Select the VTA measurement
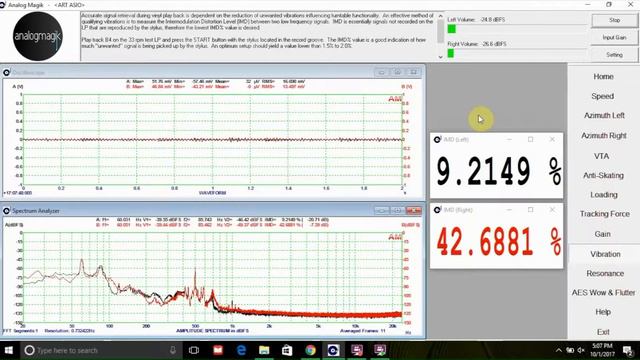The height and width of the screenshot is (360, 640). [x=602, y=156]
